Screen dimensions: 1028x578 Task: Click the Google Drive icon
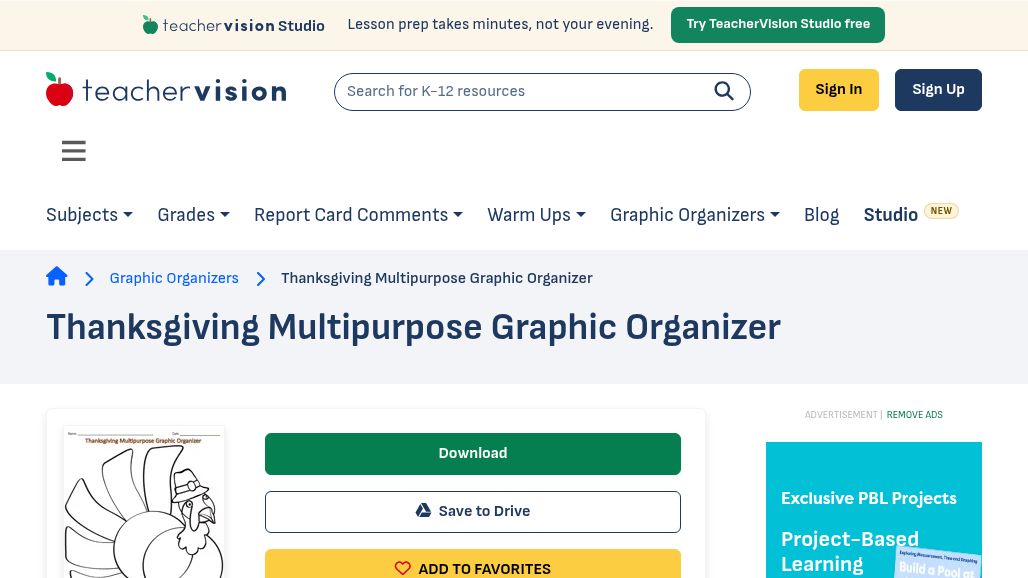coord(424,511)
